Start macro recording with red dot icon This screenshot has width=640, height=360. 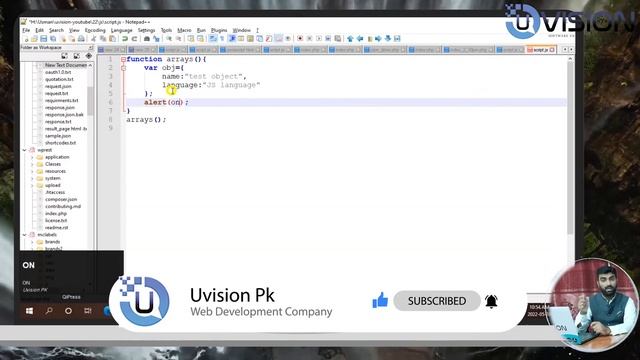point(300,39)
